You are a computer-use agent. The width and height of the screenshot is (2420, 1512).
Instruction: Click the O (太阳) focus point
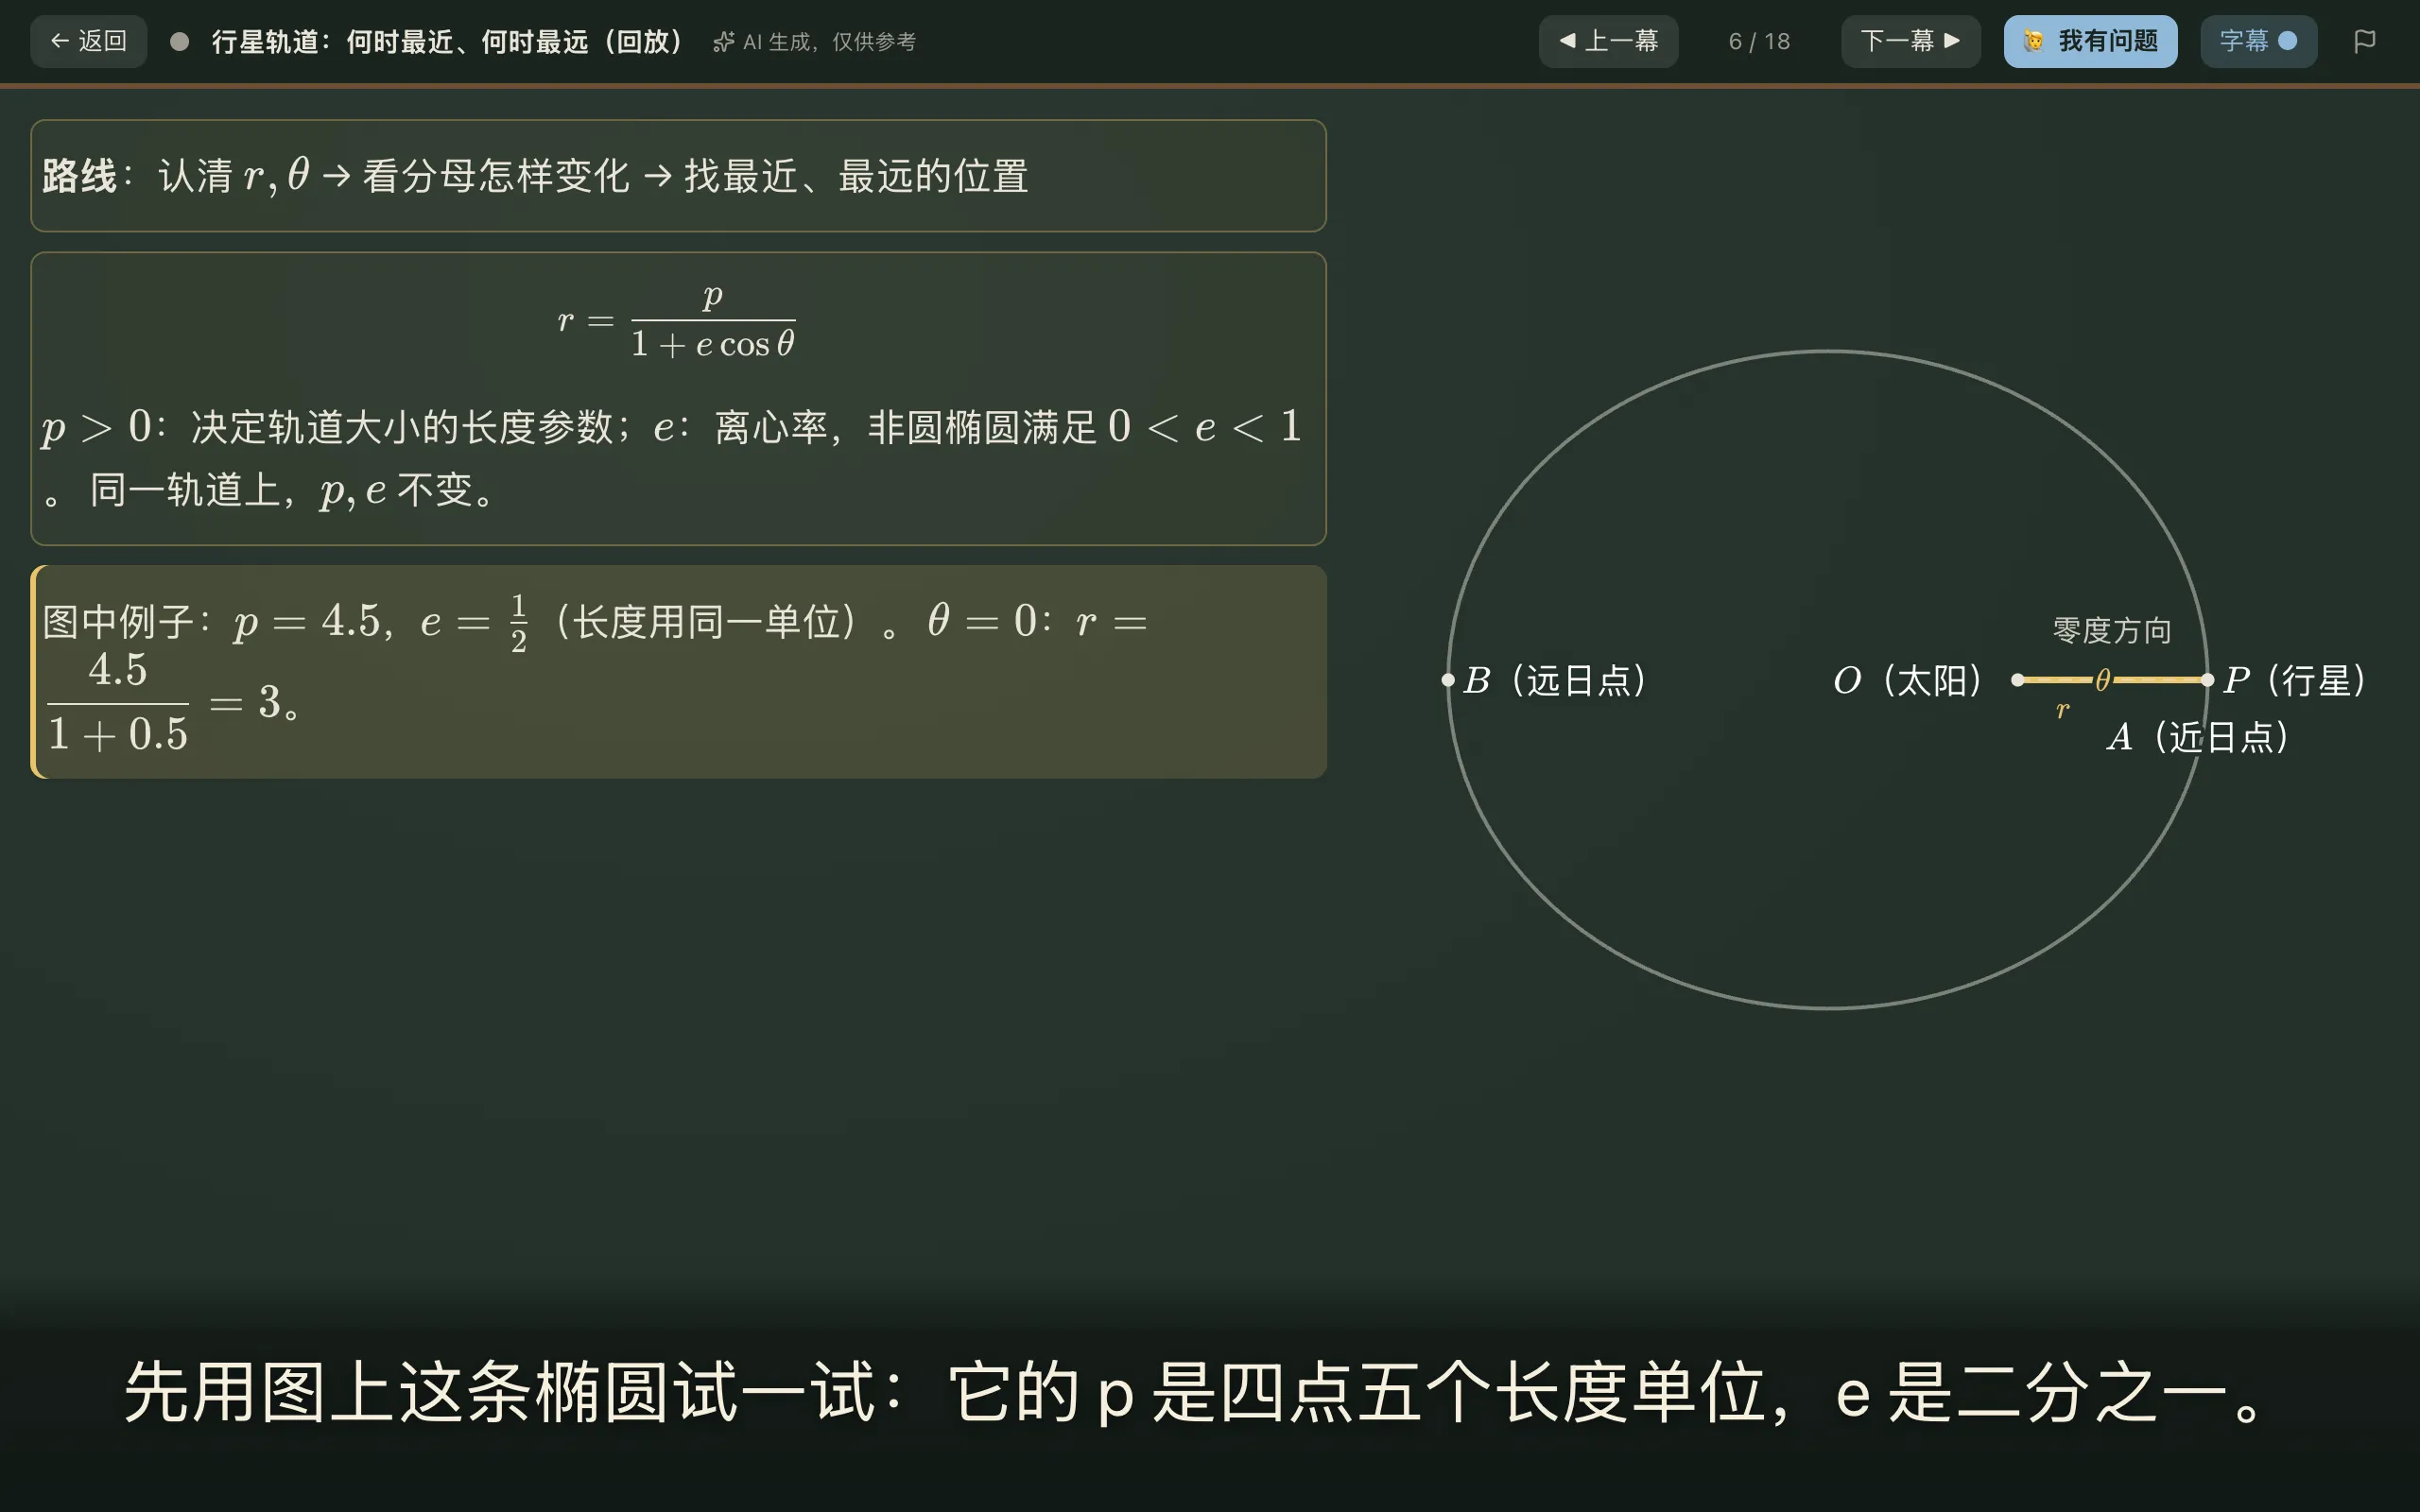pyautogui.click(x=2018, y=680)
